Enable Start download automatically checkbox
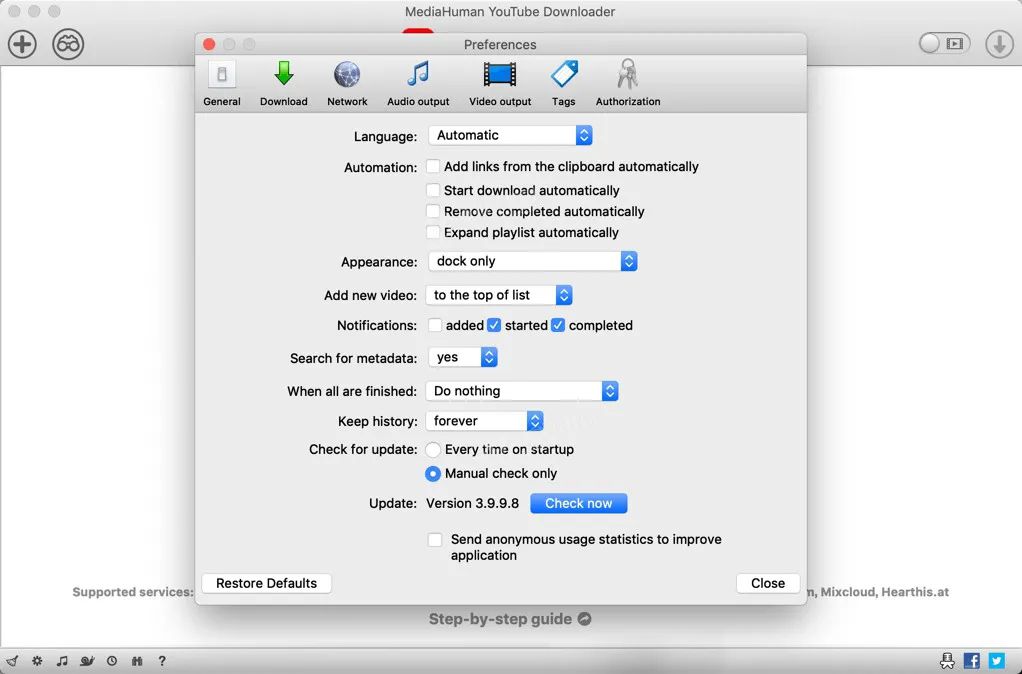The width and height of the screenshot is (1022, 674). pyautogui.click(x=433, y=190)
